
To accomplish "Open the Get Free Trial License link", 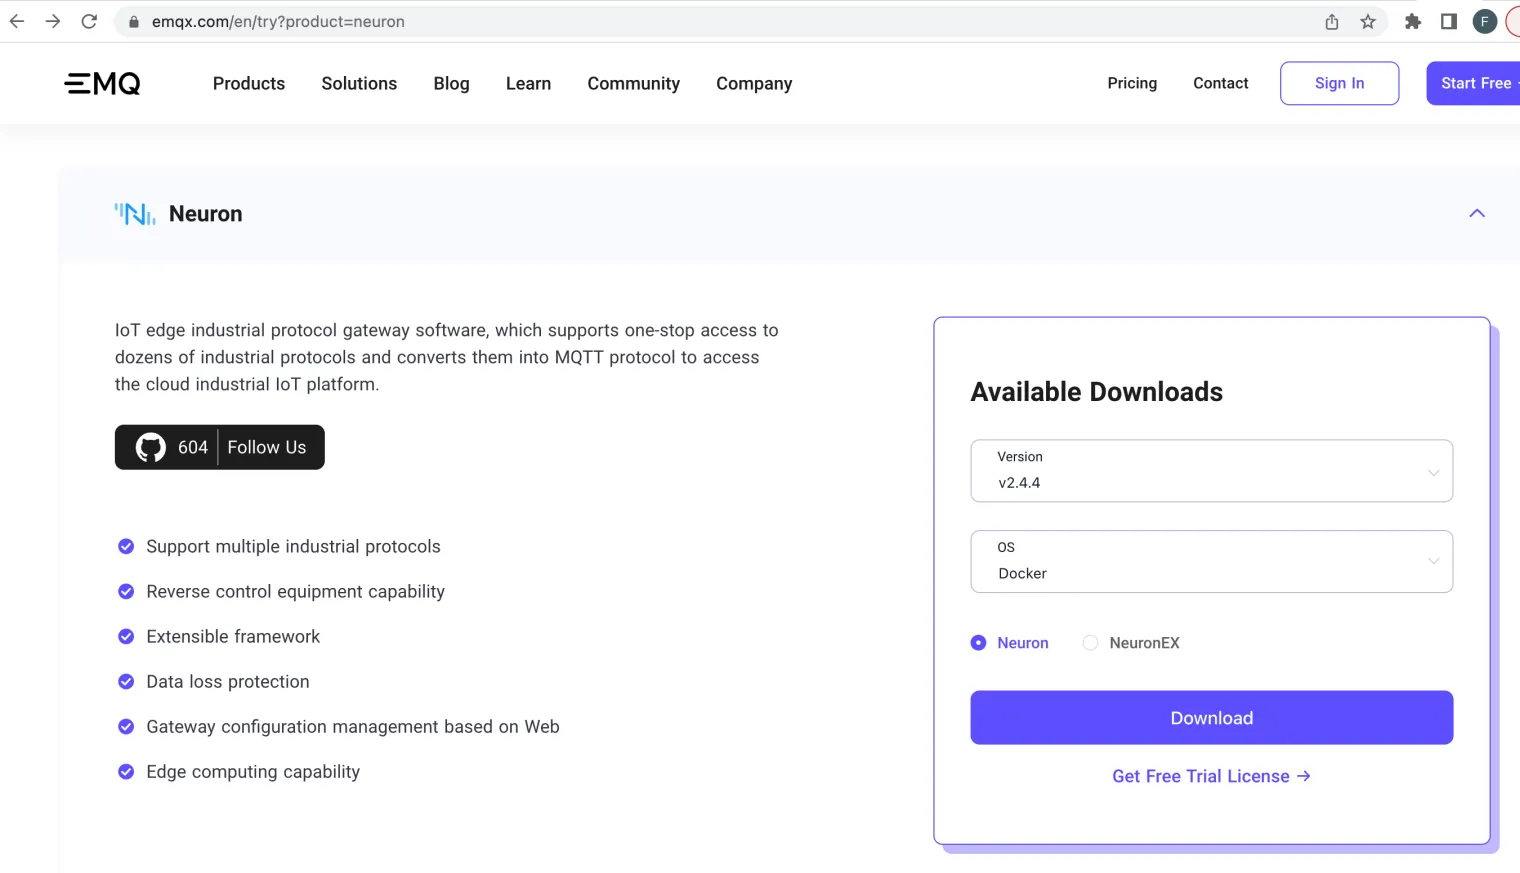I will click(1211, 776).
